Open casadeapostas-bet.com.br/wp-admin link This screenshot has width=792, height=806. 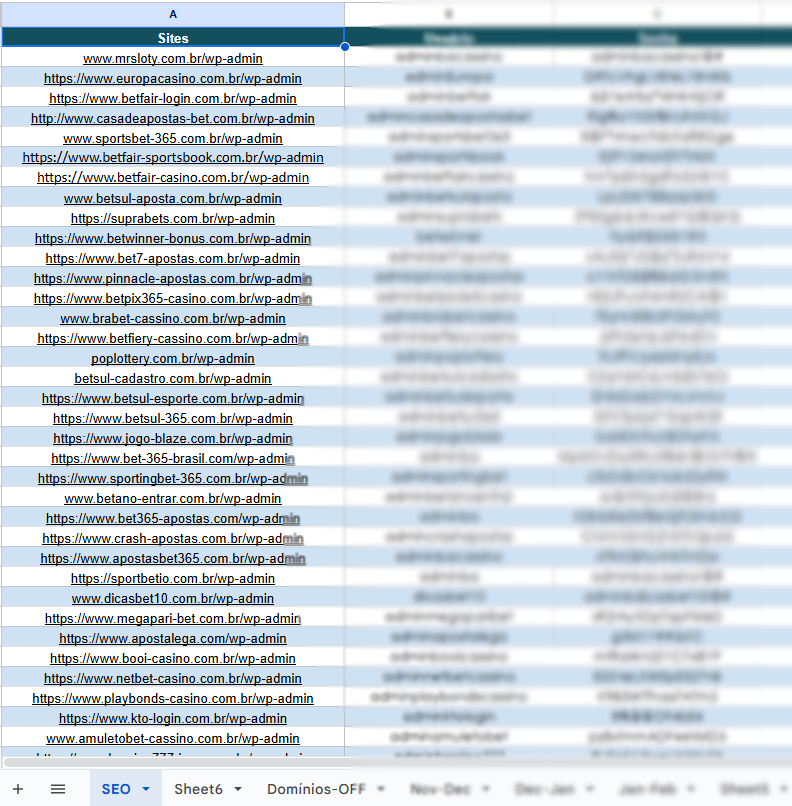click(173, 119)
